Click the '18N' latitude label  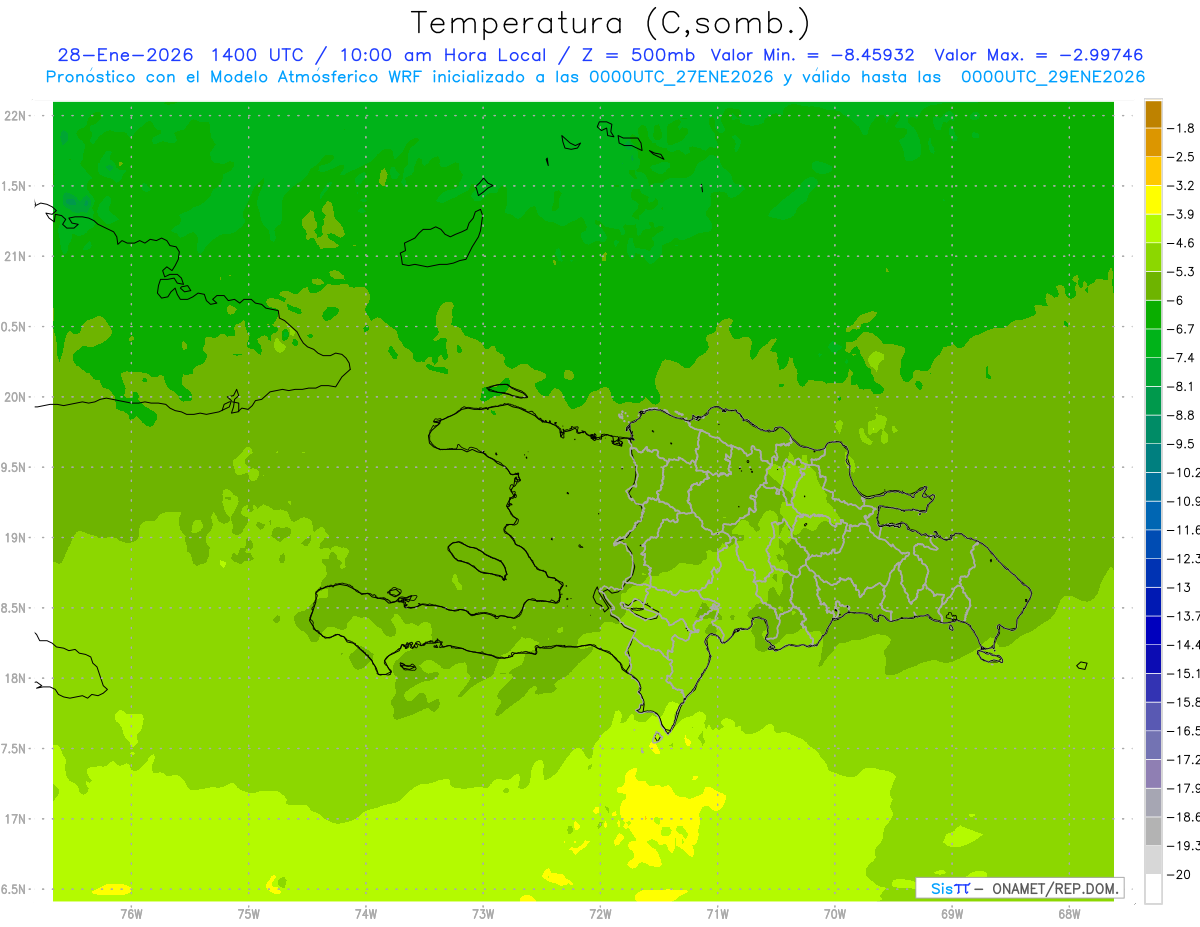point(16,678)
